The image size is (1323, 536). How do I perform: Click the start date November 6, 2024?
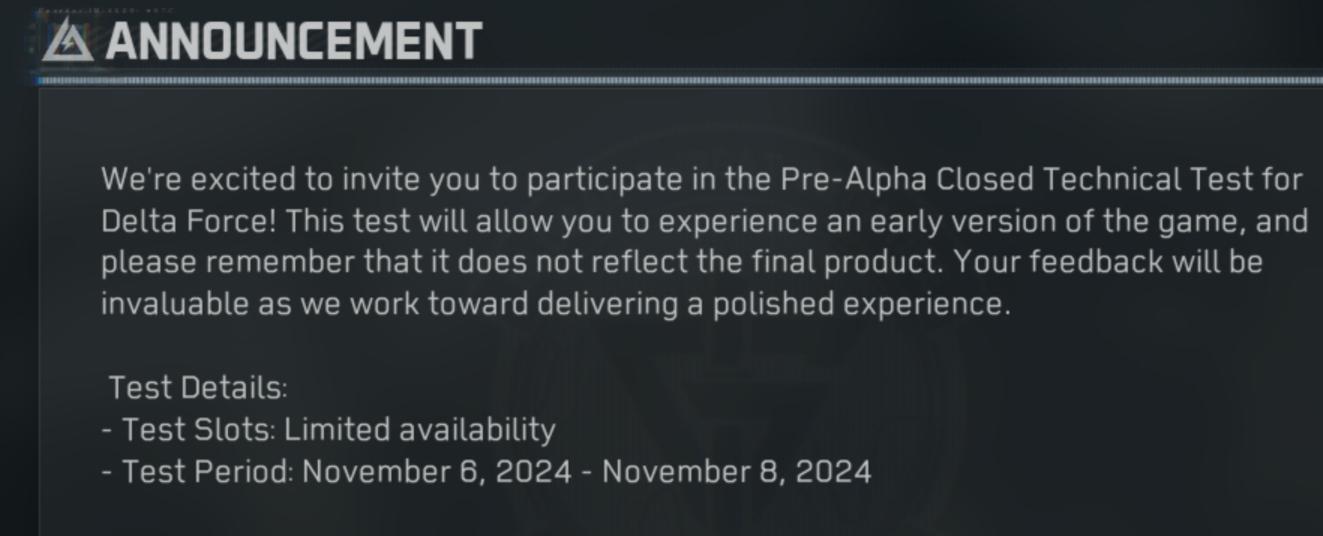pyautogui.click(x=436, y=470)
